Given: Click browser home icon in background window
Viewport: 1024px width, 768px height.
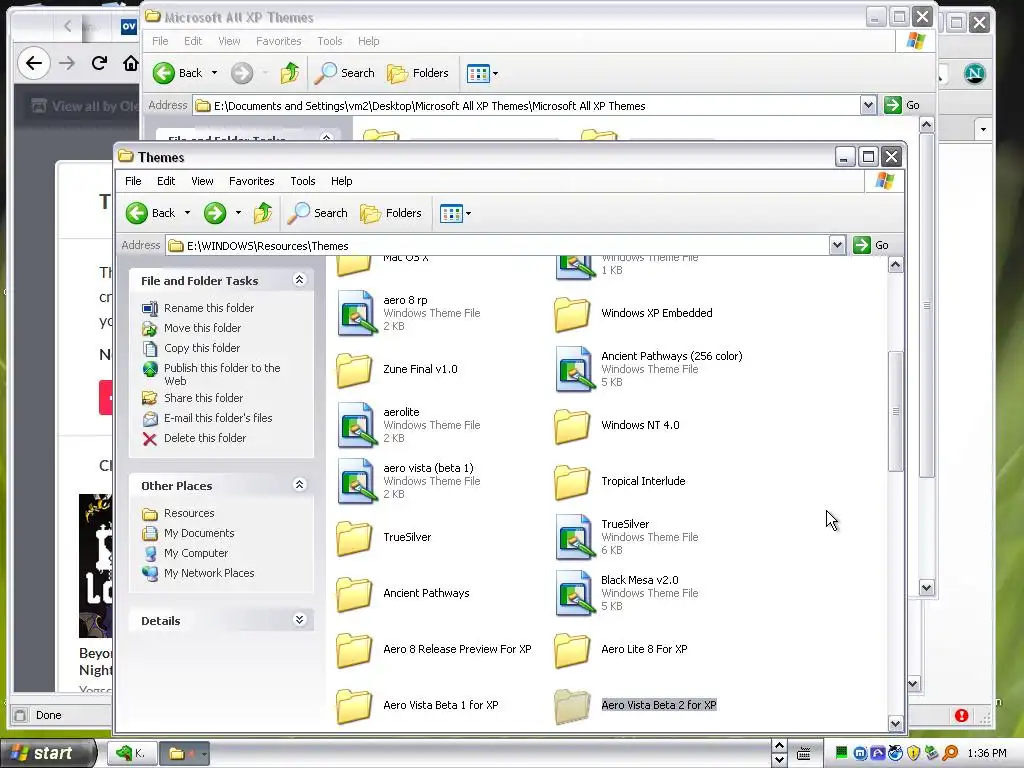Looking at the screenshot, I should pyautogui.click(x=130, y=63).
